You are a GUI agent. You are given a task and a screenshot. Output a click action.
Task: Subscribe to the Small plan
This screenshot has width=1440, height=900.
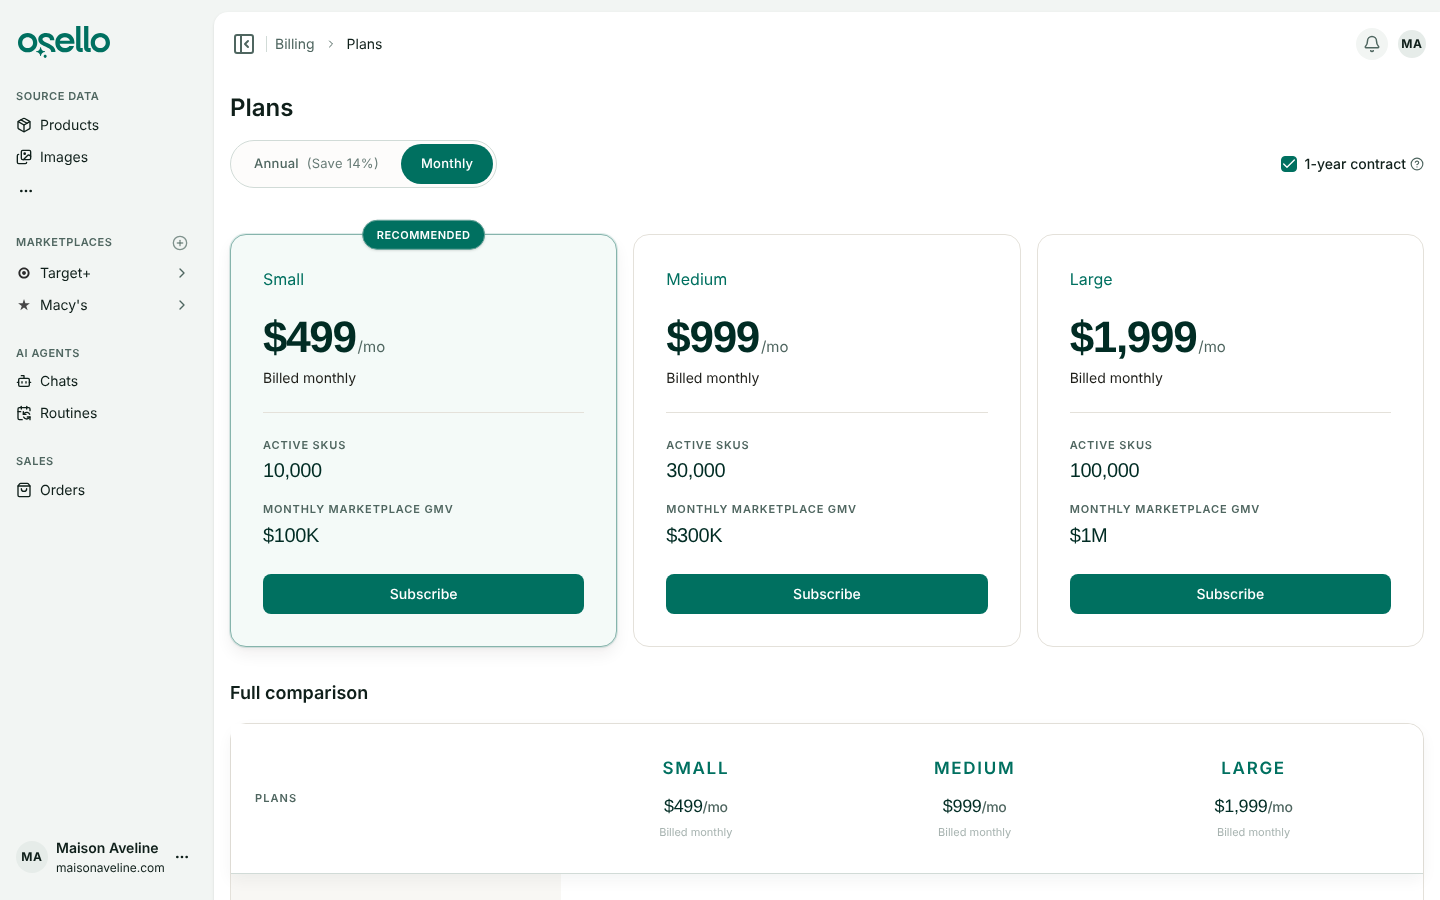[423, 594]
